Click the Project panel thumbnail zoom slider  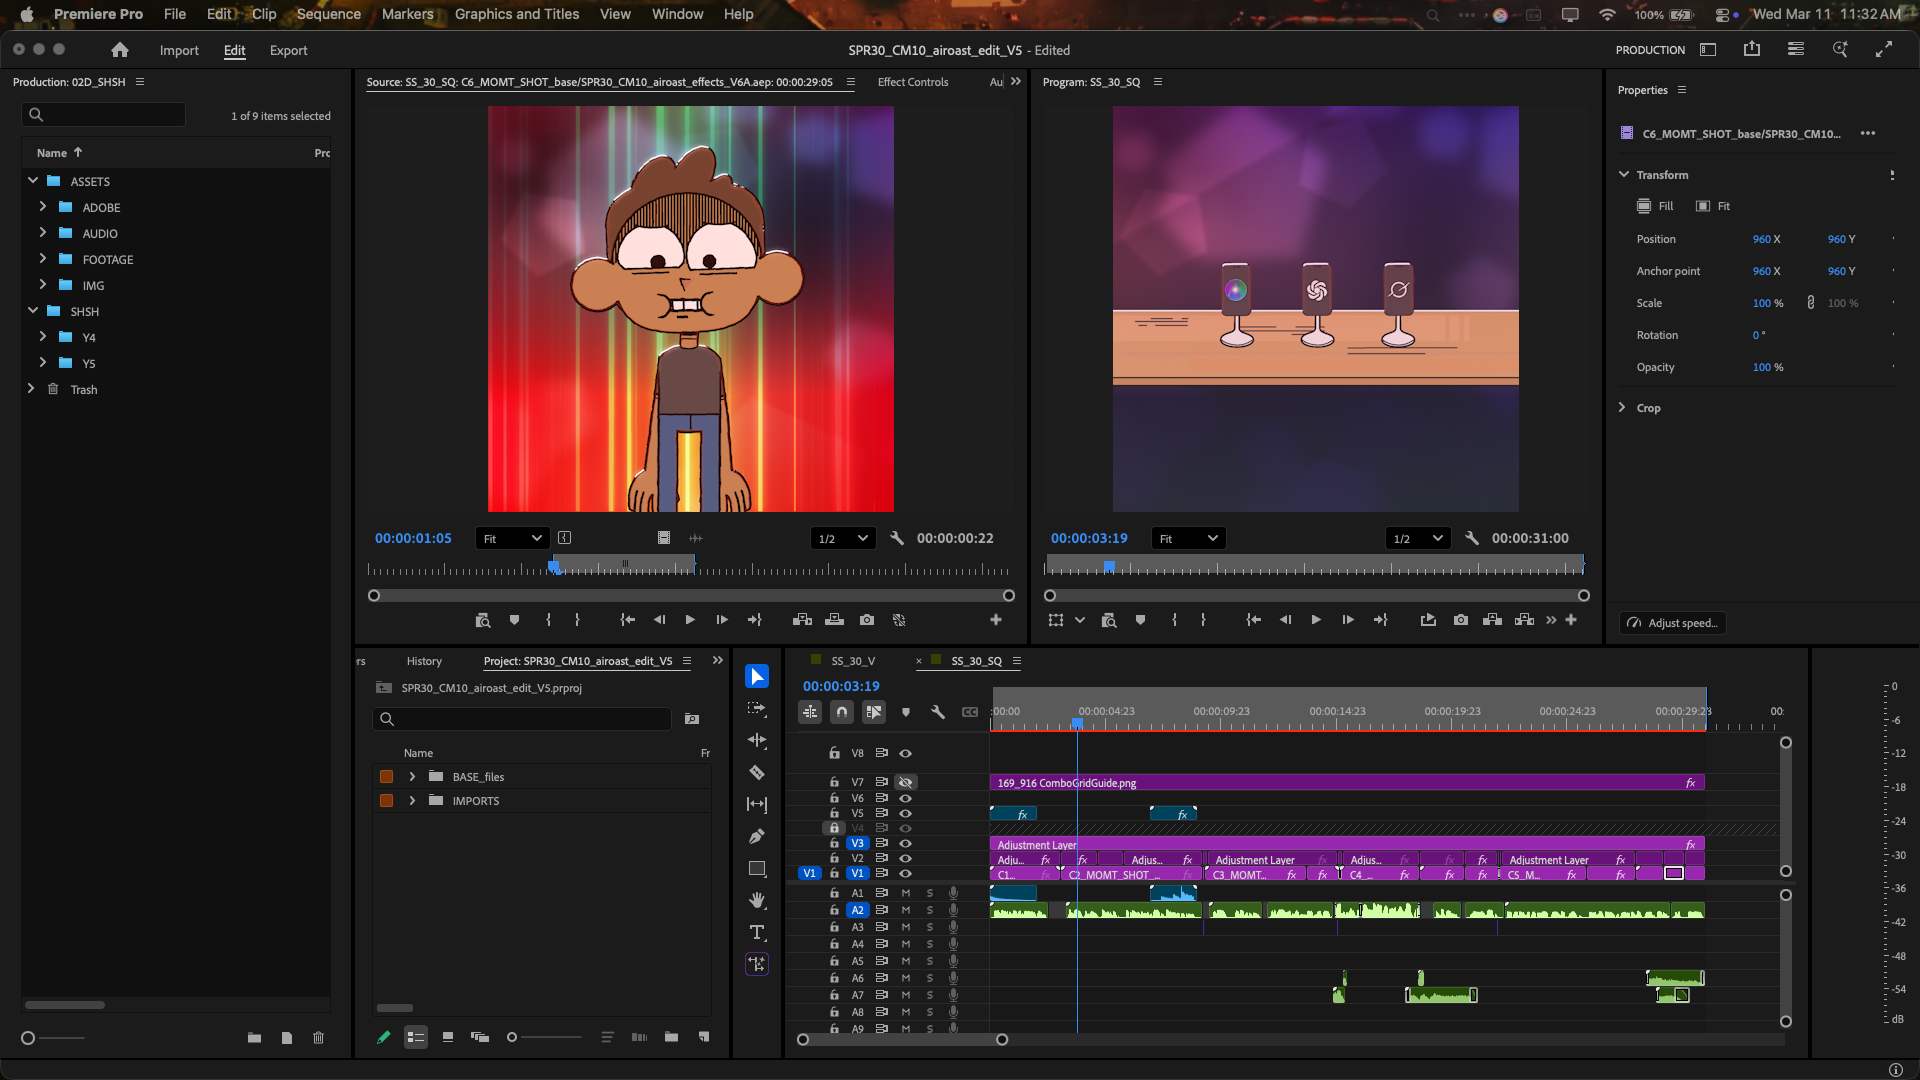(545, 1038)
